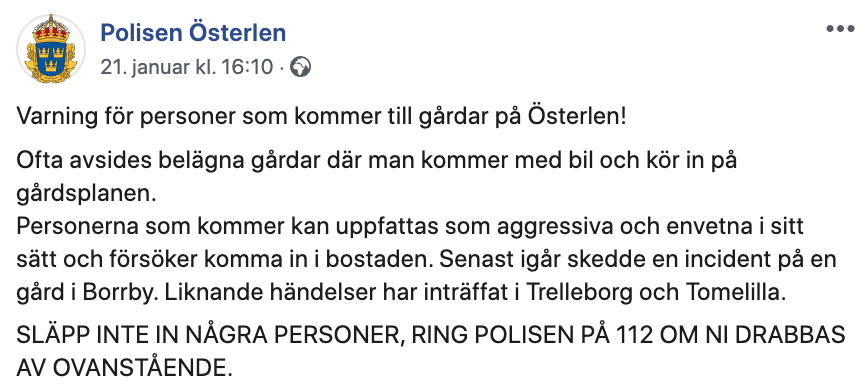This screenshot has height=387, width=863.
Task: Click the globe public-audience icon
Action: 300,67
